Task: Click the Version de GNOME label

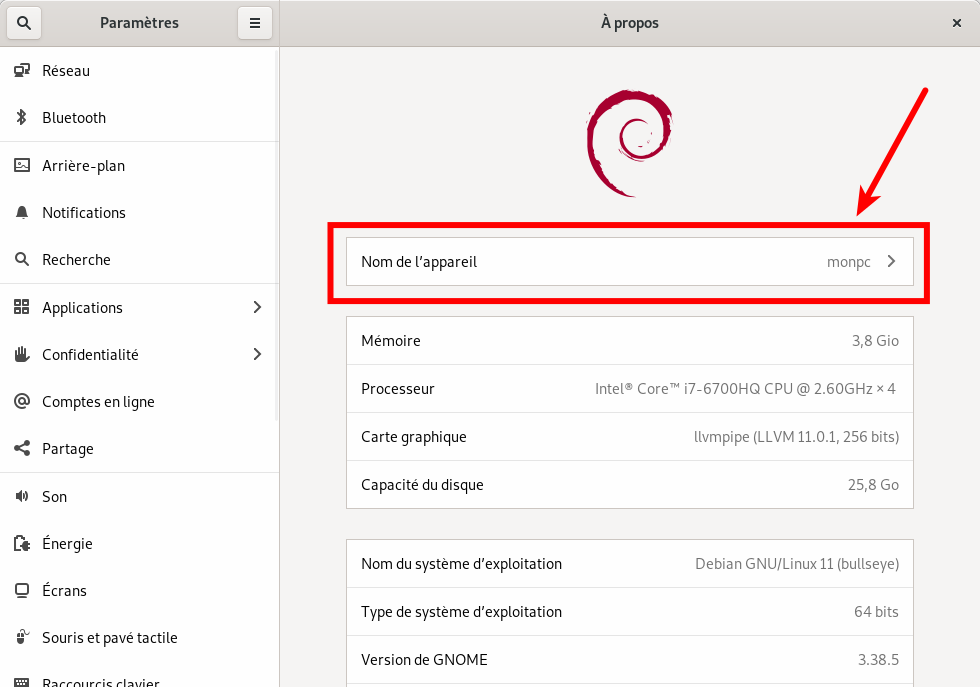Action: coord(424,659)
